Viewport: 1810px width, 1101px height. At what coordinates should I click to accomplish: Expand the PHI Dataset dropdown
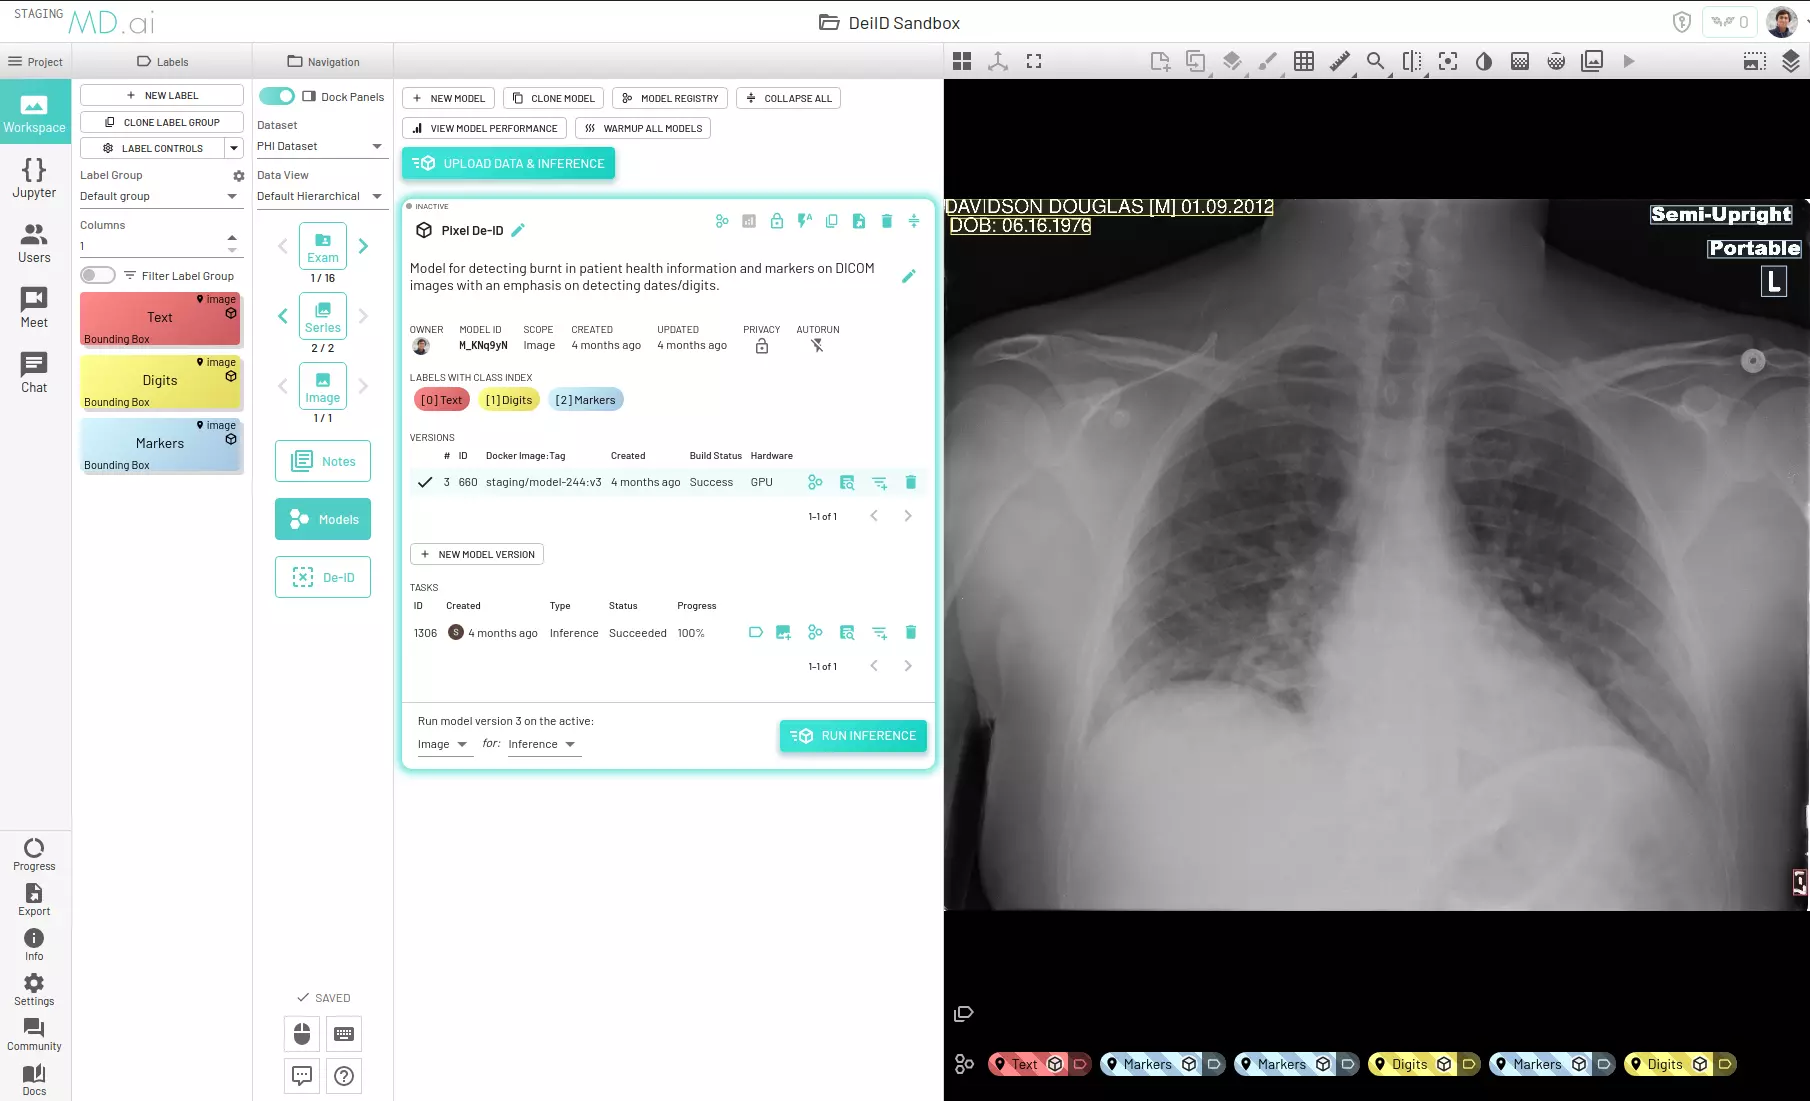point(320,146)
